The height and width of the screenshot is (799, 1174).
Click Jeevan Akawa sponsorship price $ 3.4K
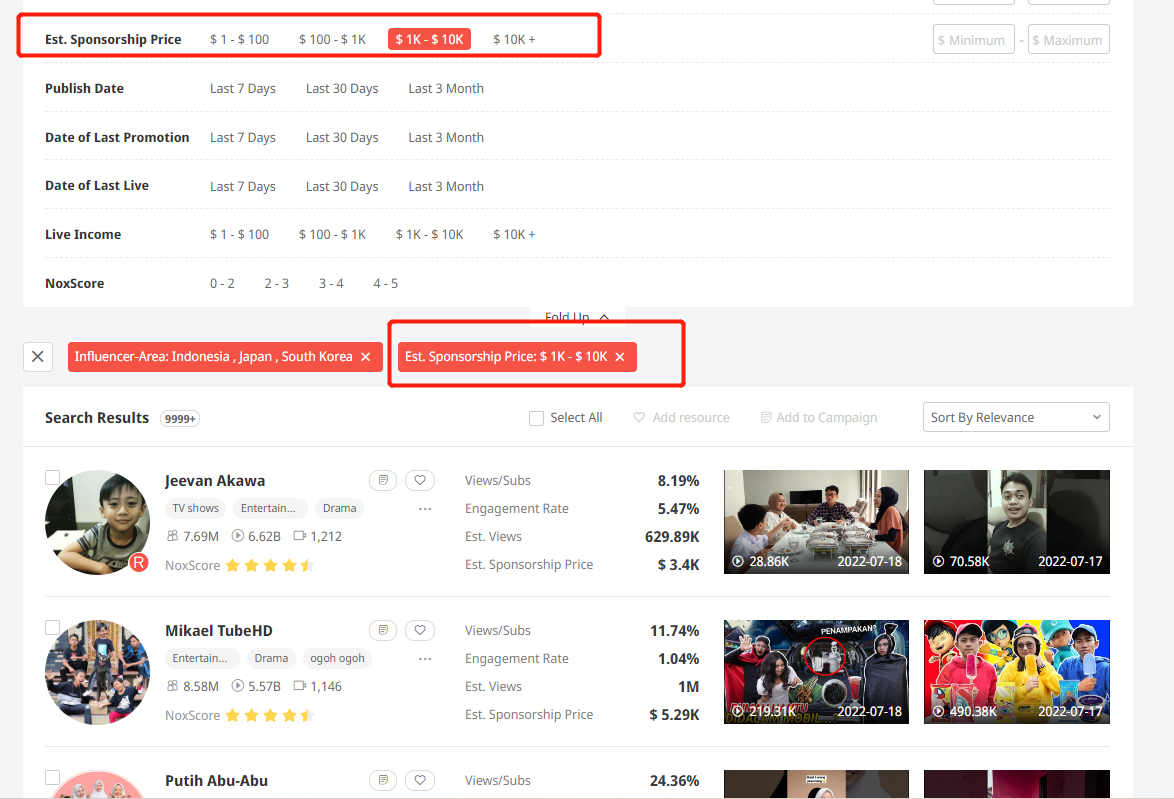point(678,565)
